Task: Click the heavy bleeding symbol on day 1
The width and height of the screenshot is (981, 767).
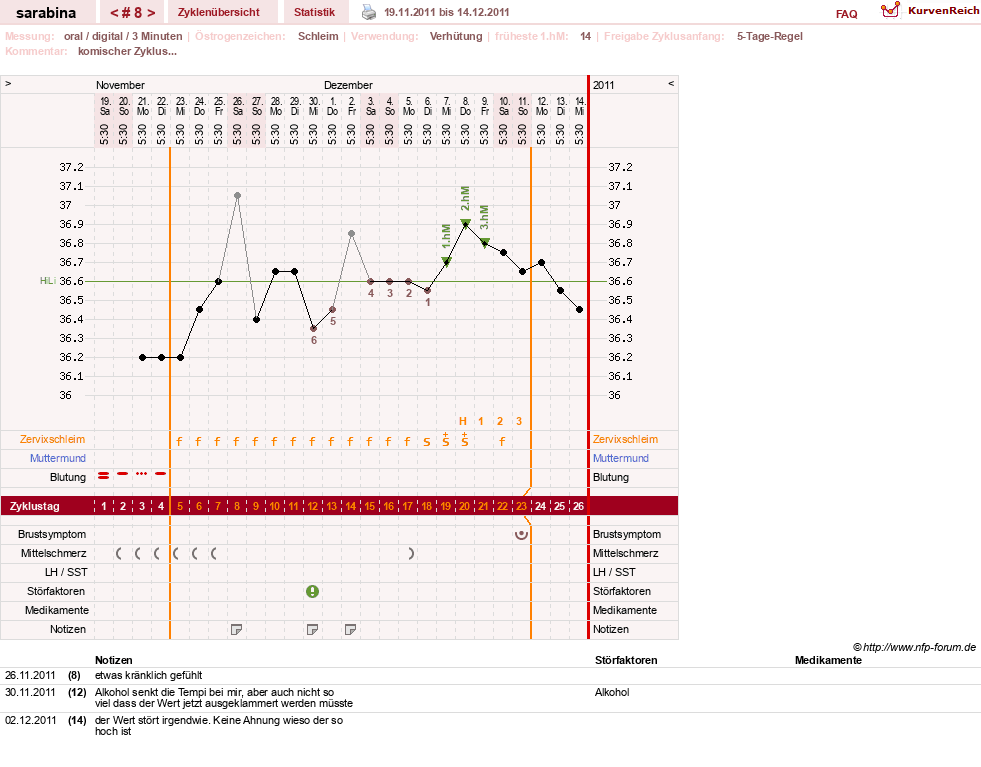Action: [104, 476]
